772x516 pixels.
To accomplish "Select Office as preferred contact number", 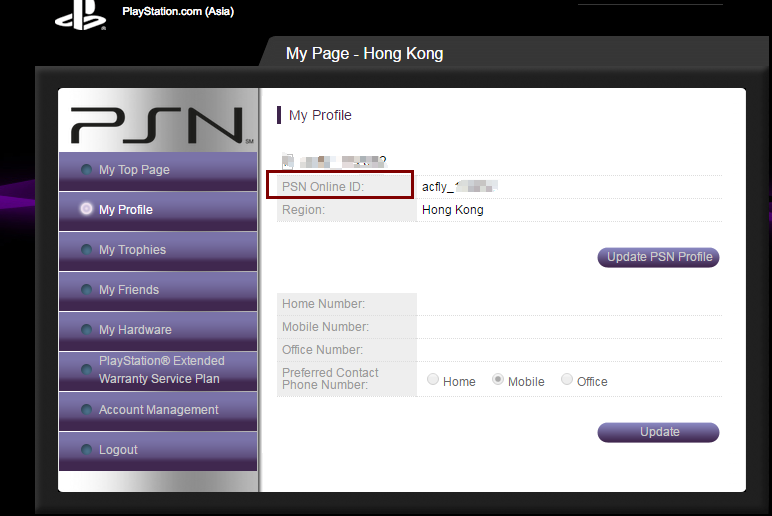I will point(567,379).
